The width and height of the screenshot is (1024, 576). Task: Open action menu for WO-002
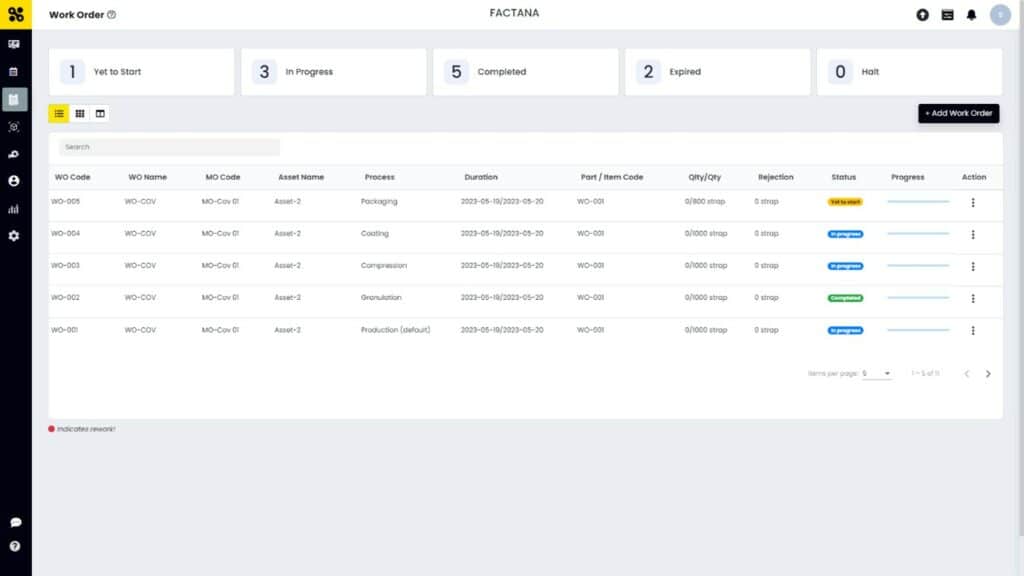(x=973, y=298)
